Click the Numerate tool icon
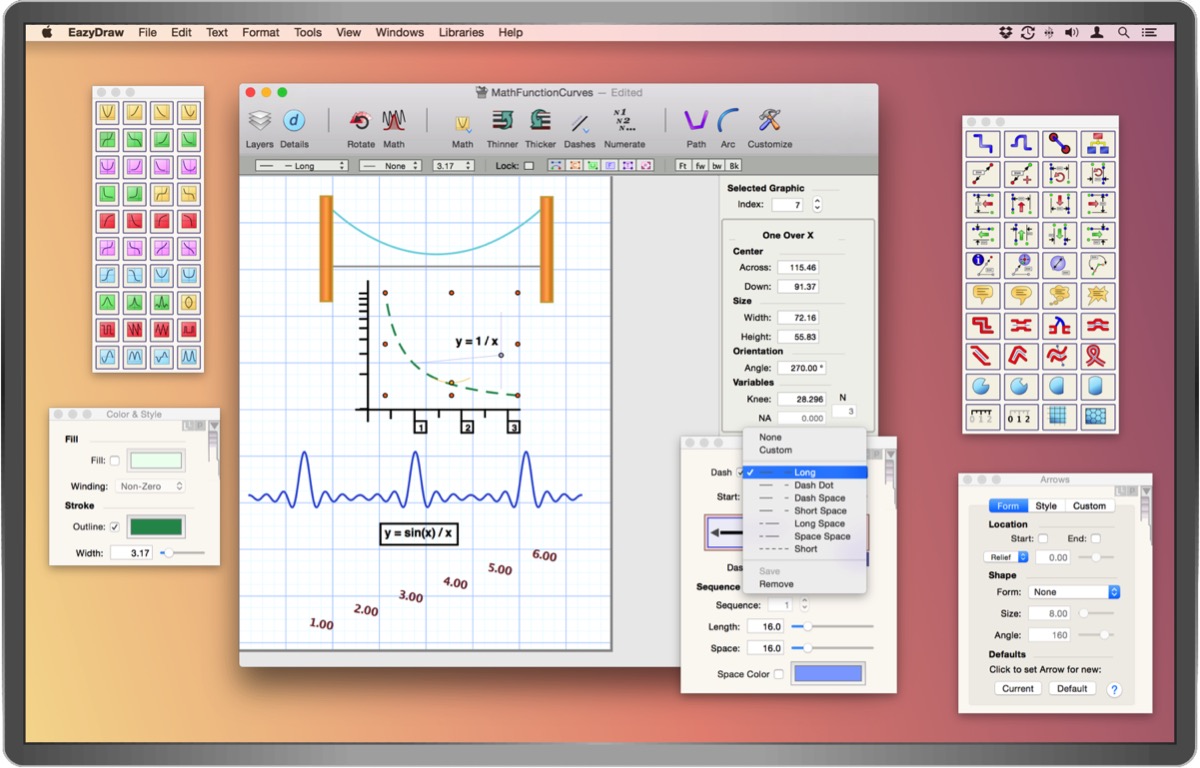1200x768 pixels. pos(624,122)
